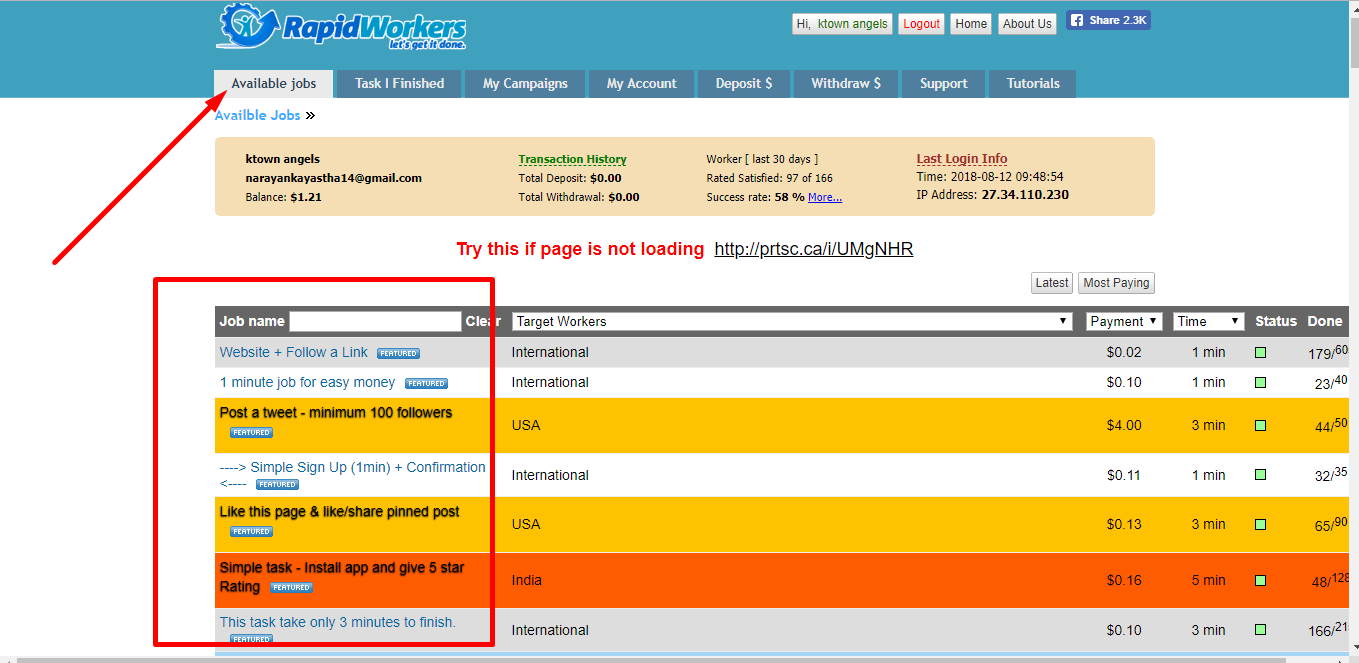This screenshot has height=663, width=1359.
Task: Click the FEATURED badge under 'Post a tweet' job
Action: point(251,432)
